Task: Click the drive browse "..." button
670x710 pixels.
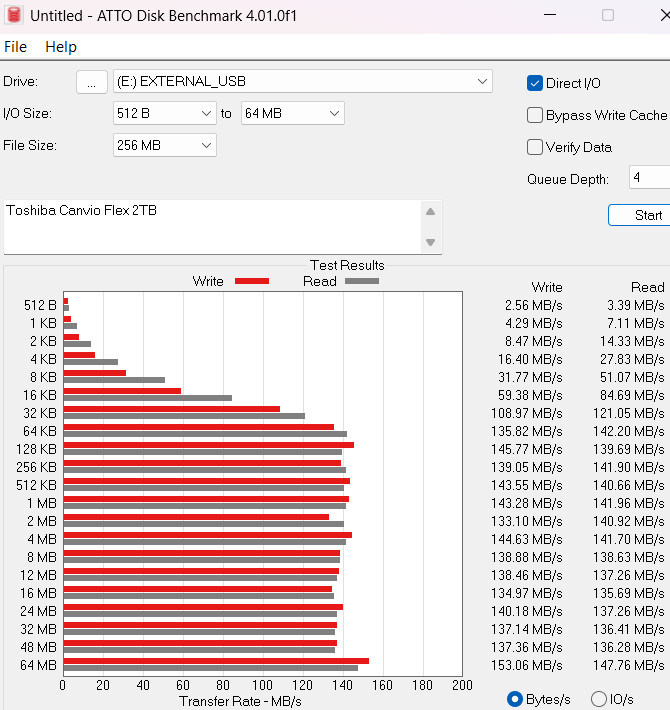Action: pos(91,82)
